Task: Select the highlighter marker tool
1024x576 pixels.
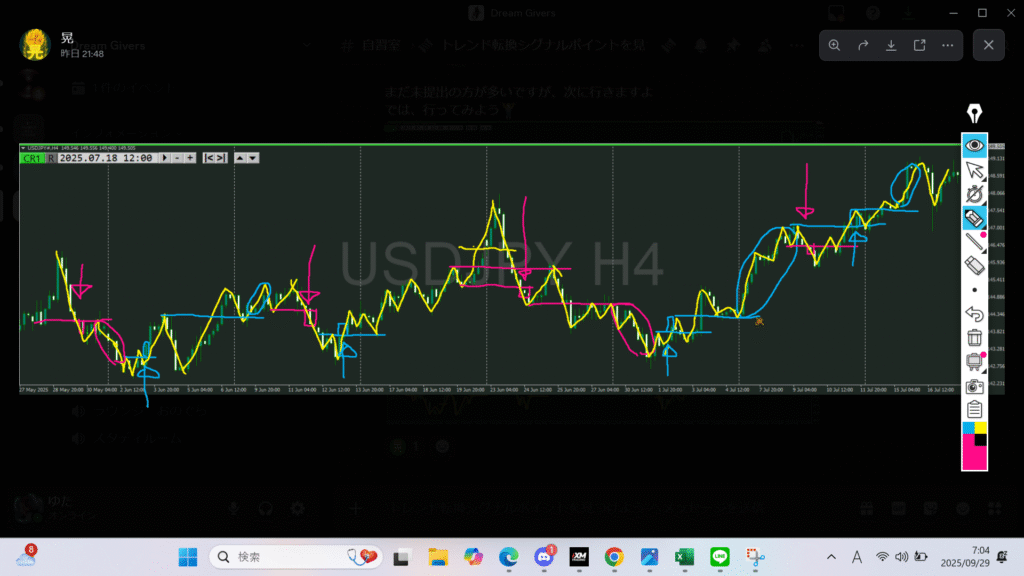Action: 974,217
